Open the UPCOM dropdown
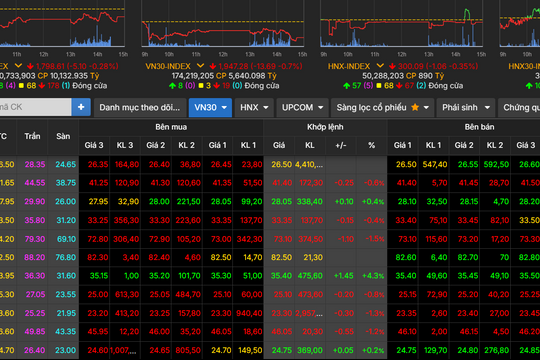Screen dimensions: 540x360 (x=302, y=107)
